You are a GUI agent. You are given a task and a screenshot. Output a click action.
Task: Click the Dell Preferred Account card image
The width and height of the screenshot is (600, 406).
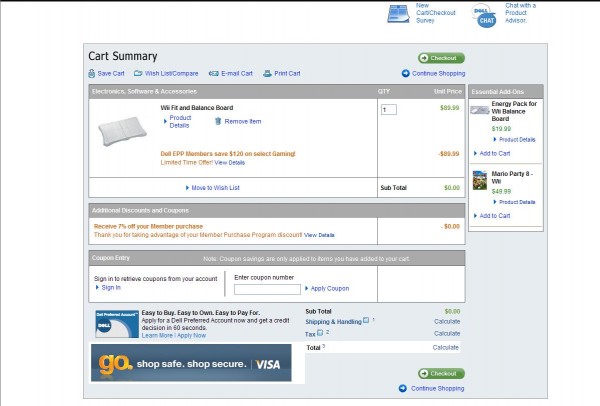pos(117,324)
